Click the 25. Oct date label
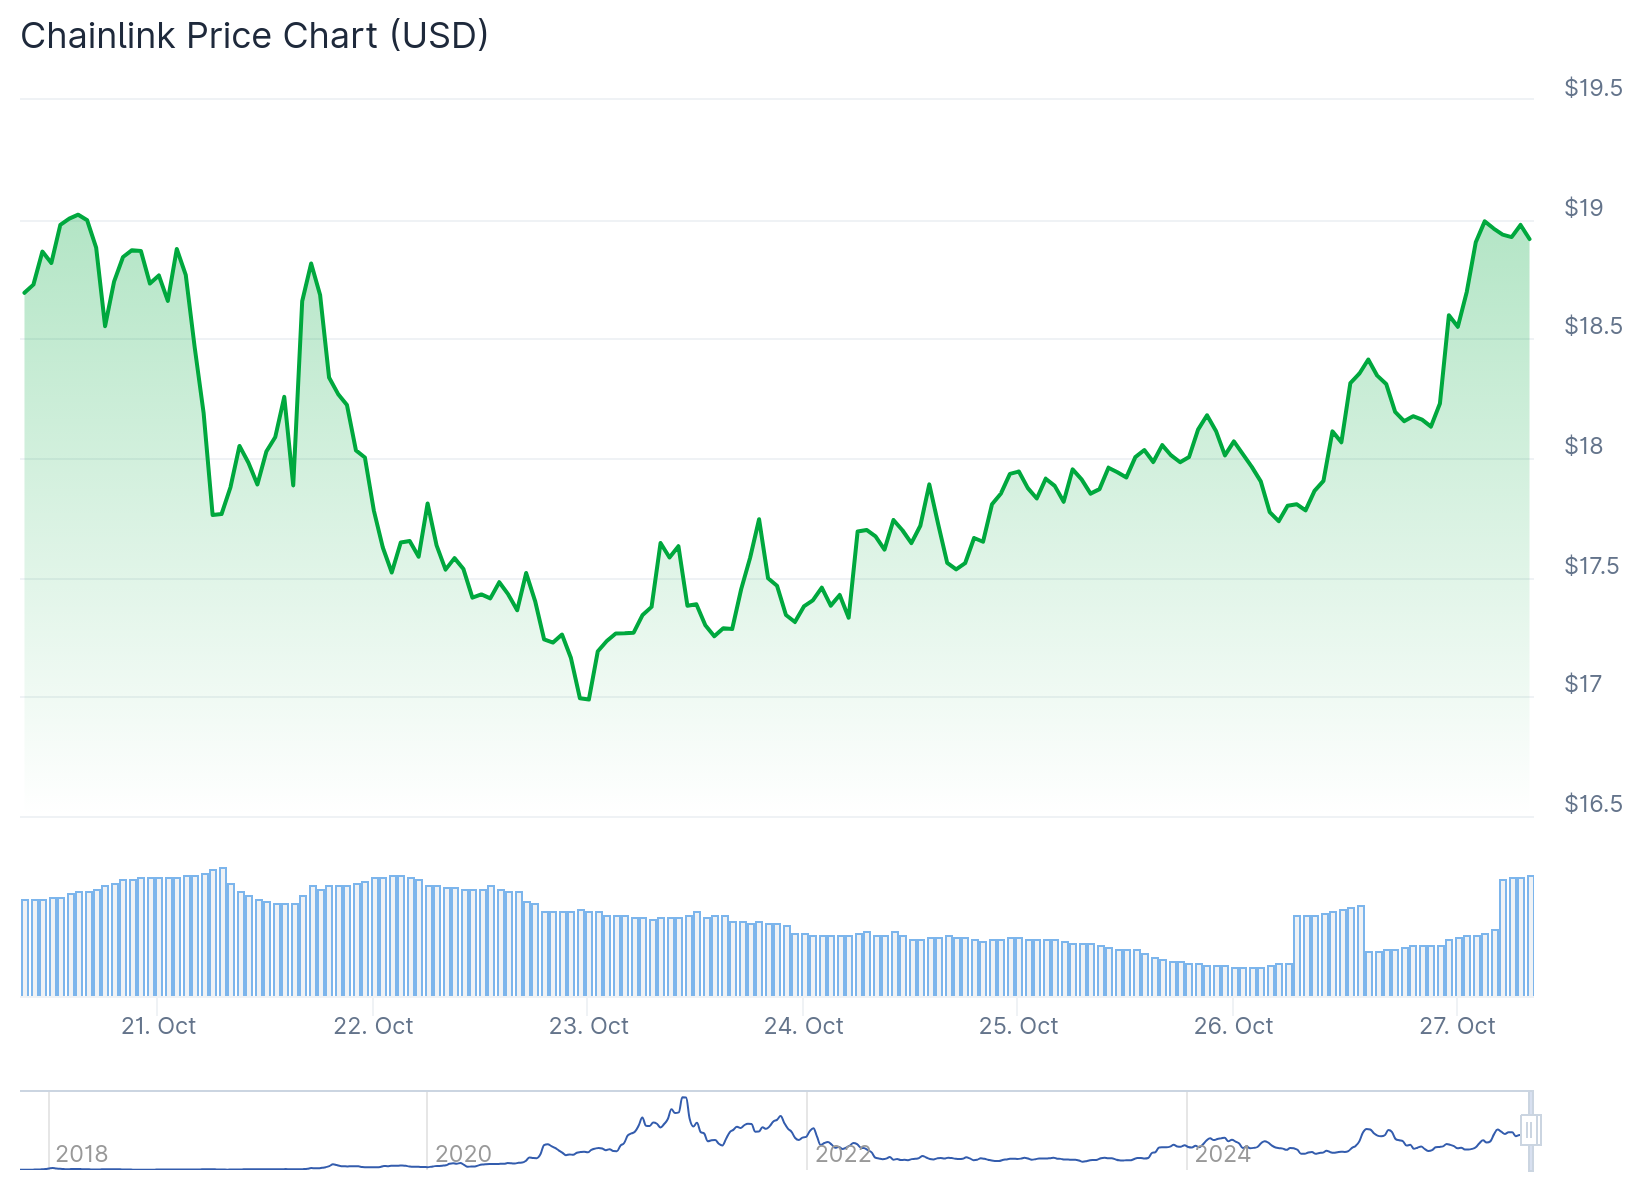The image size is (1644, 1200). (x=1019, y=1026)
